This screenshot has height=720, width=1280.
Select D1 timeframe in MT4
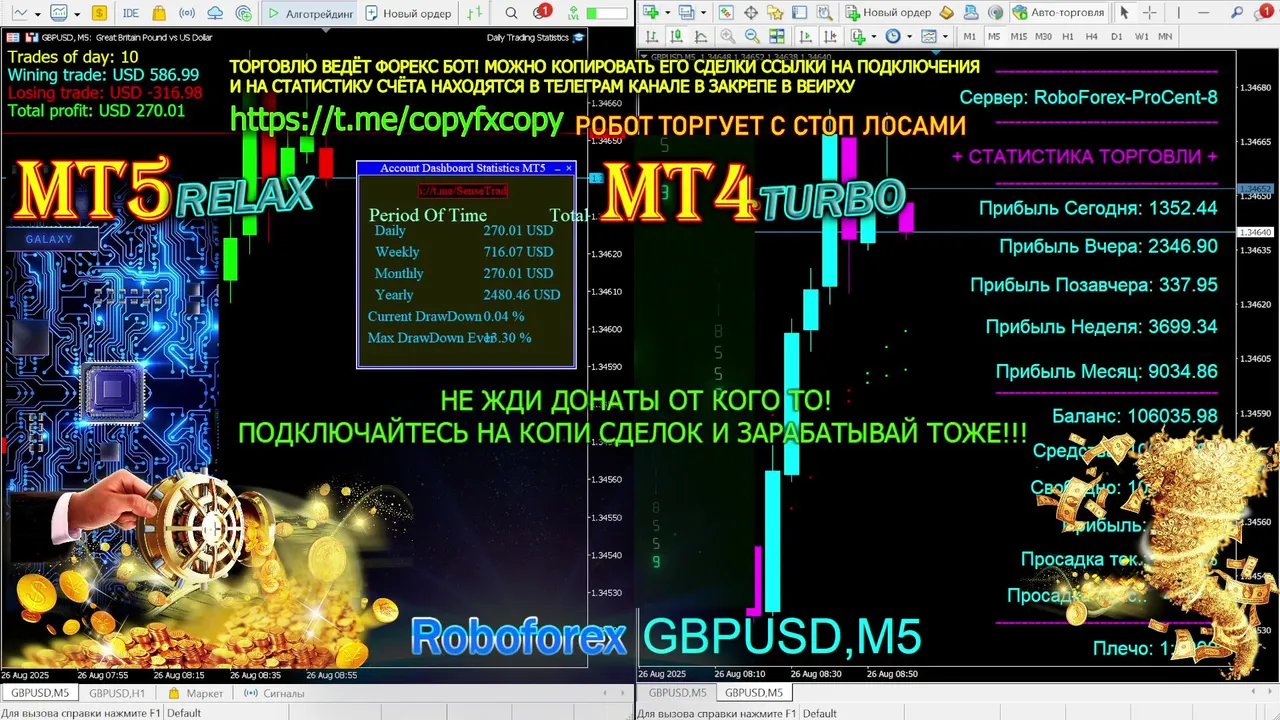click(x=1117, y=36)
